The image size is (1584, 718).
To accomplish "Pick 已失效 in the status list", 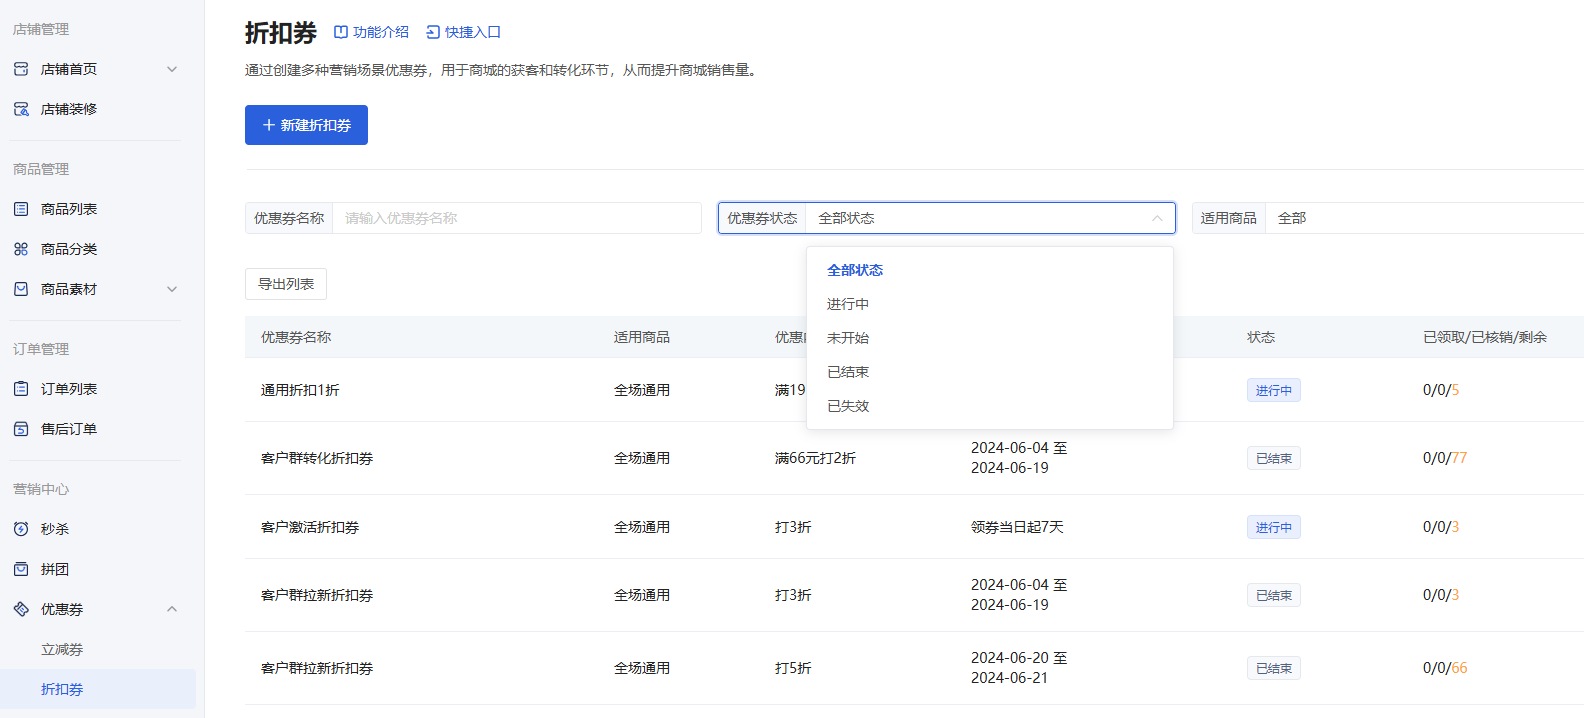I will [990, 406].
